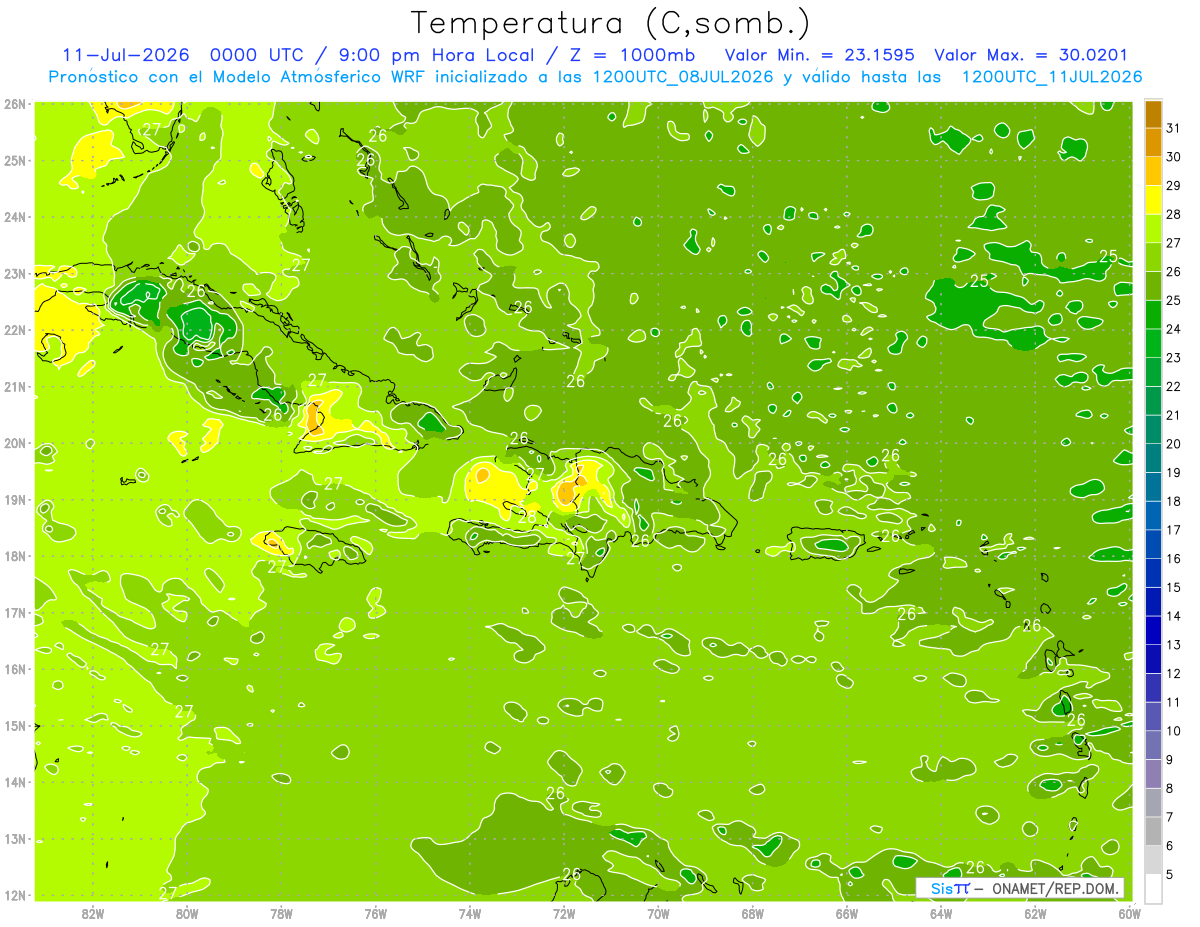Click the 18N latitude axis label
The width and height of the screenshot is (1200, 927).
pyautogui.click(x=14, y=556)
